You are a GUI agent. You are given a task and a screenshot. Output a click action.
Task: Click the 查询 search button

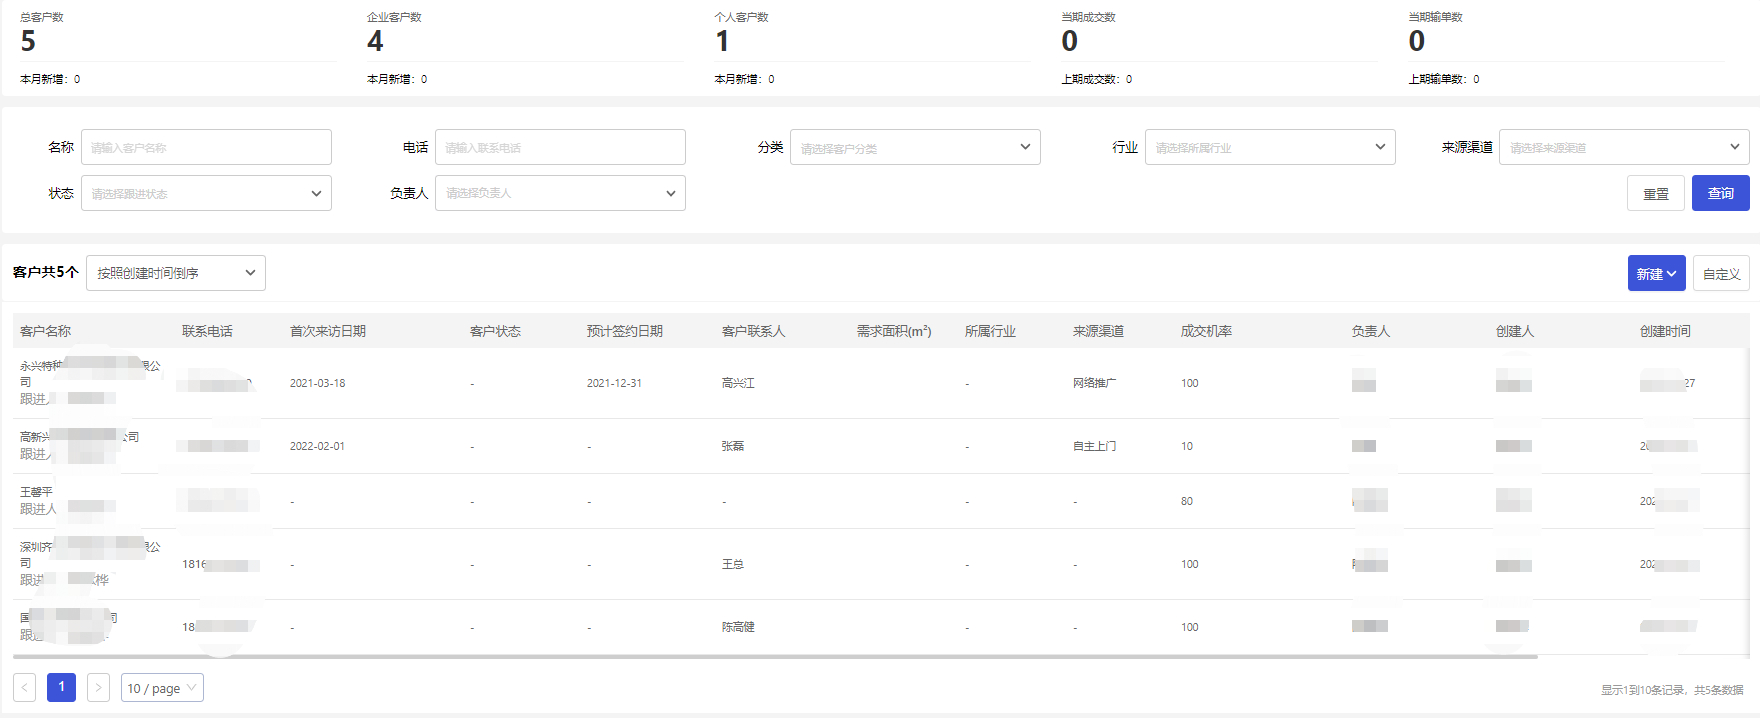pyautogui.click(x=1720, y=193)
